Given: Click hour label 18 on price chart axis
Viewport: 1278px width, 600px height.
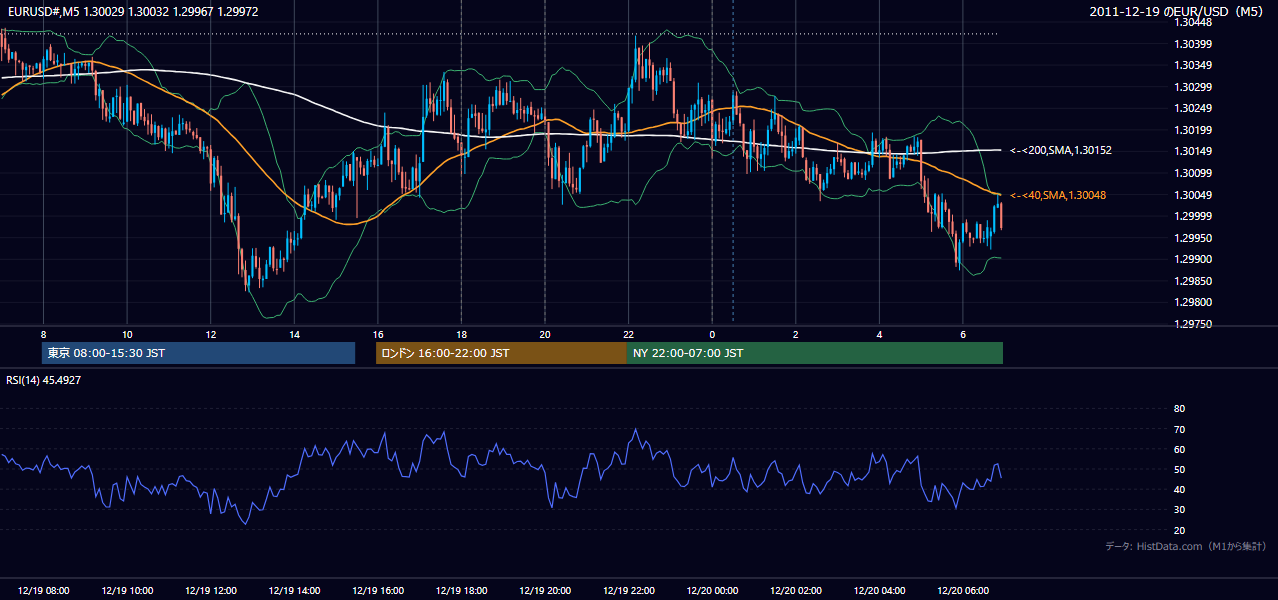Looking at the screenshot, I should pos(461,334).
